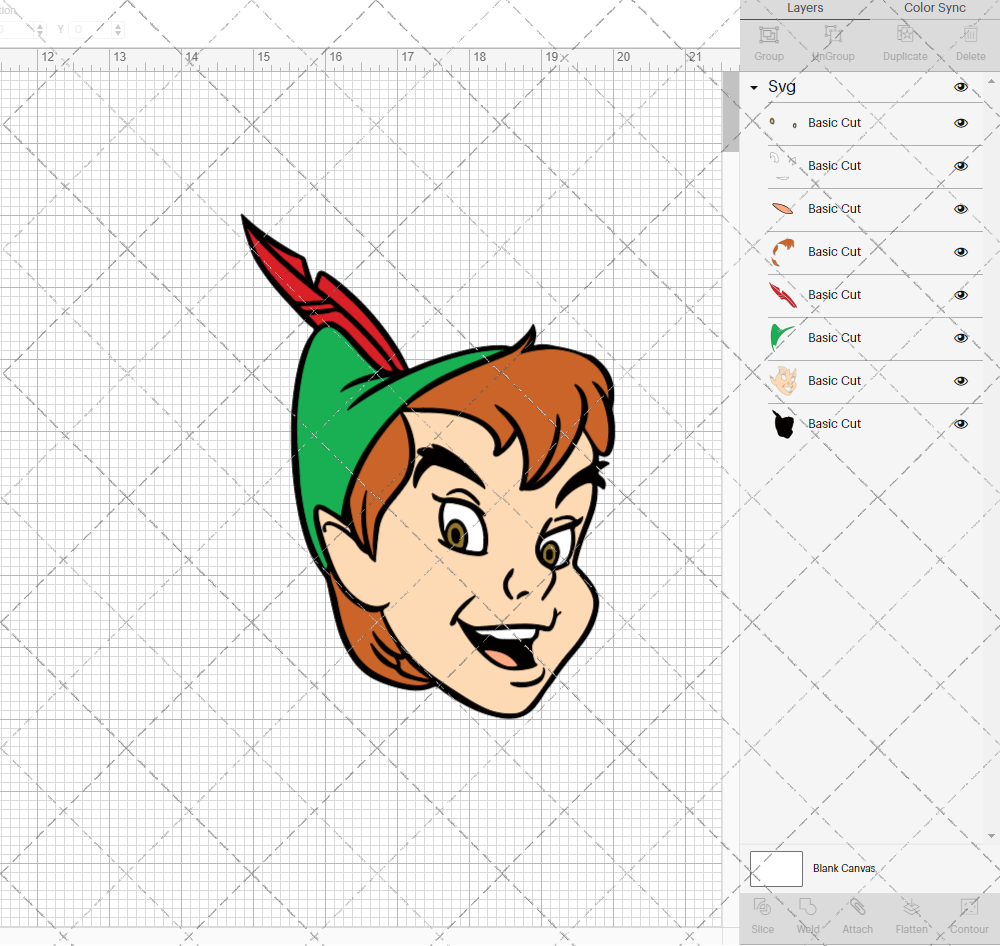1000x946 pixels.
Task: Click the up arrow on the X coordinate field
Action: click(x=40, y=24)
